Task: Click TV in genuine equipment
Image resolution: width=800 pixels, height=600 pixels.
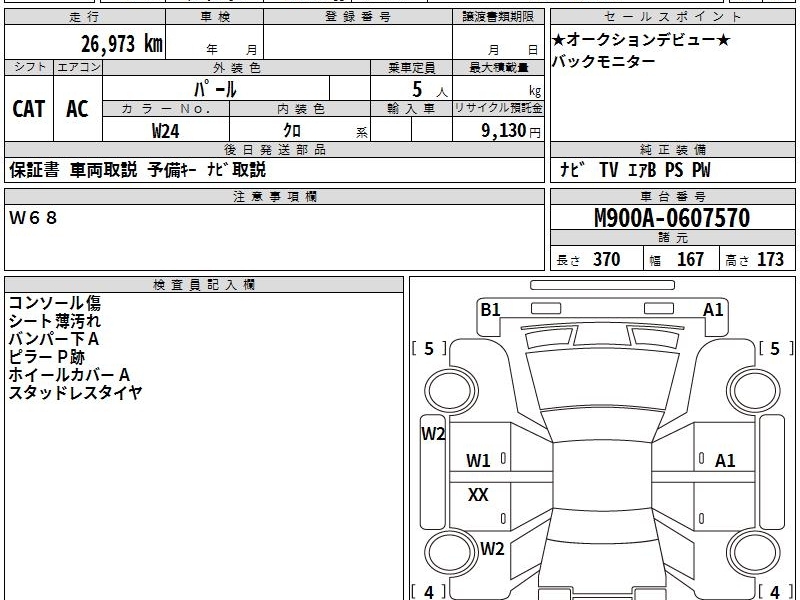Action: click(x=609, y=170)
